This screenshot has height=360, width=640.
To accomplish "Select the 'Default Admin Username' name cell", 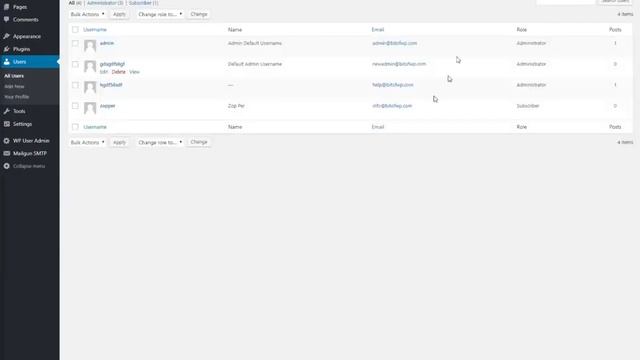I will pos(255,64).
